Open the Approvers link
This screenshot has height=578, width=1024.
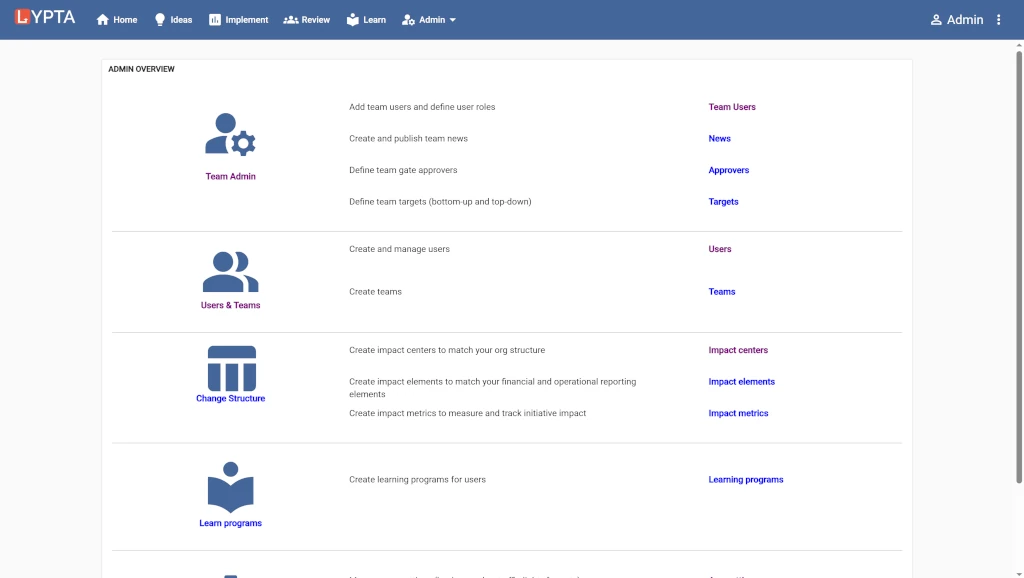[x=729, y=170]
